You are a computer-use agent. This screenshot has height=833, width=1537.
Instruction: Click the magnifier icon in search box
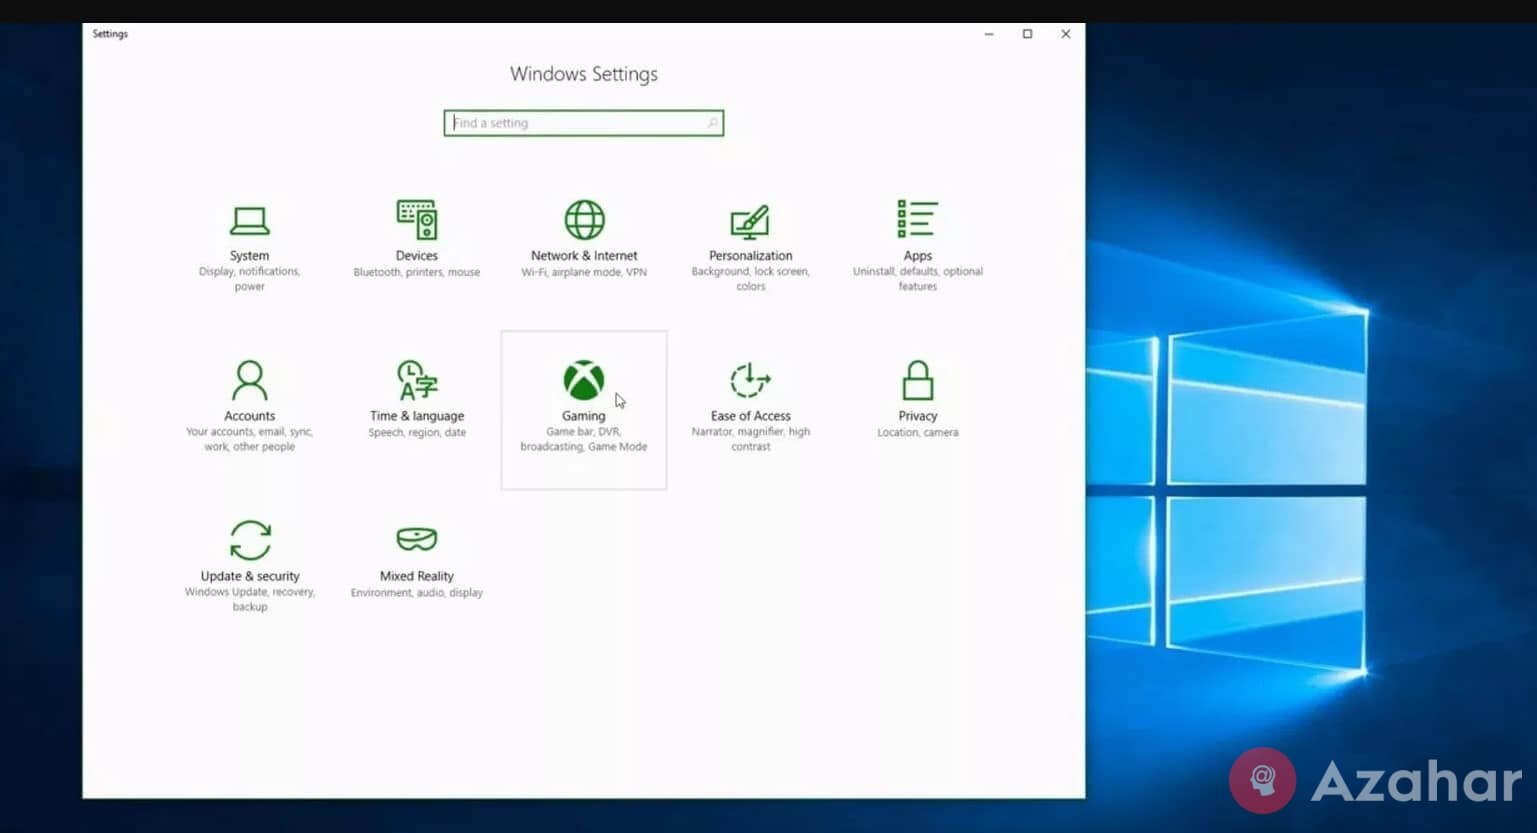click(712, 123)
